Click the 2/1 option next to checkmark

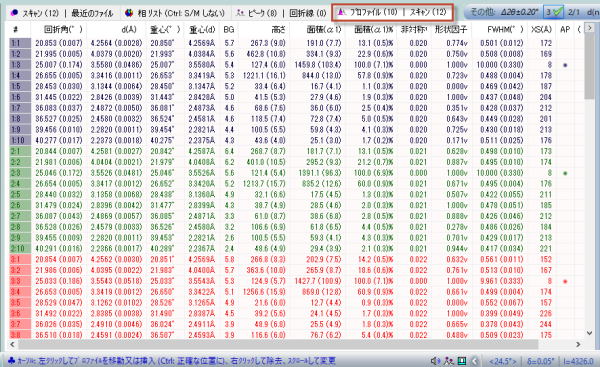[x=574, y=12]
